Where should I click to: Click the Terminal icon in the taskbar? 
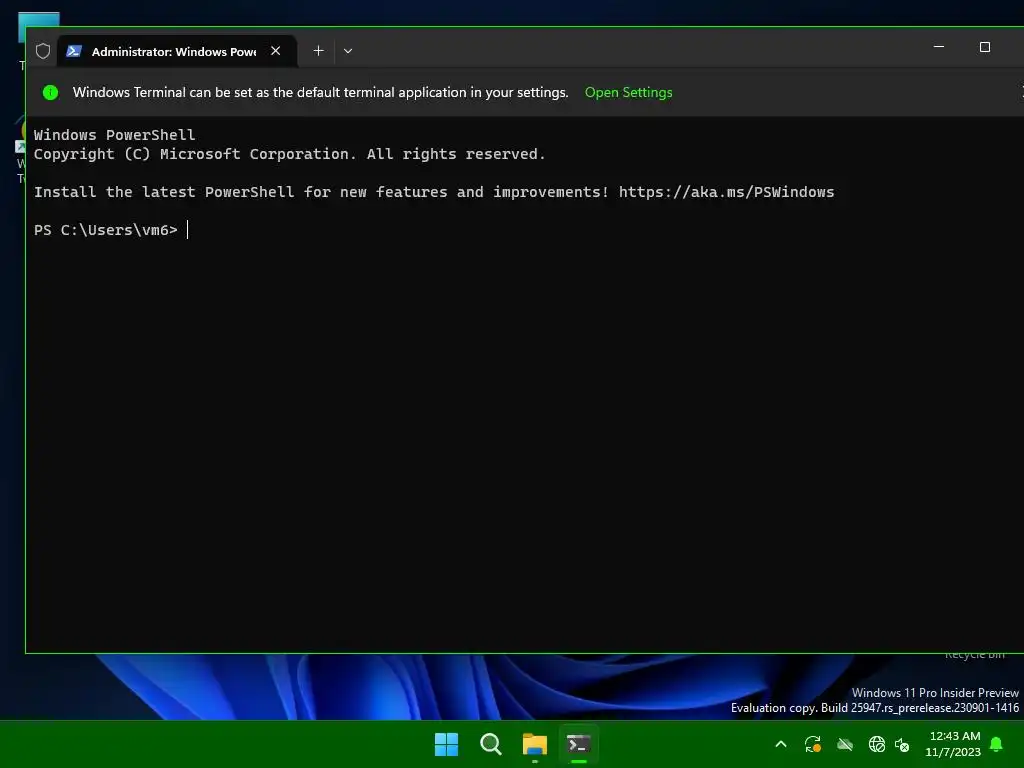(x=579, y=744)
